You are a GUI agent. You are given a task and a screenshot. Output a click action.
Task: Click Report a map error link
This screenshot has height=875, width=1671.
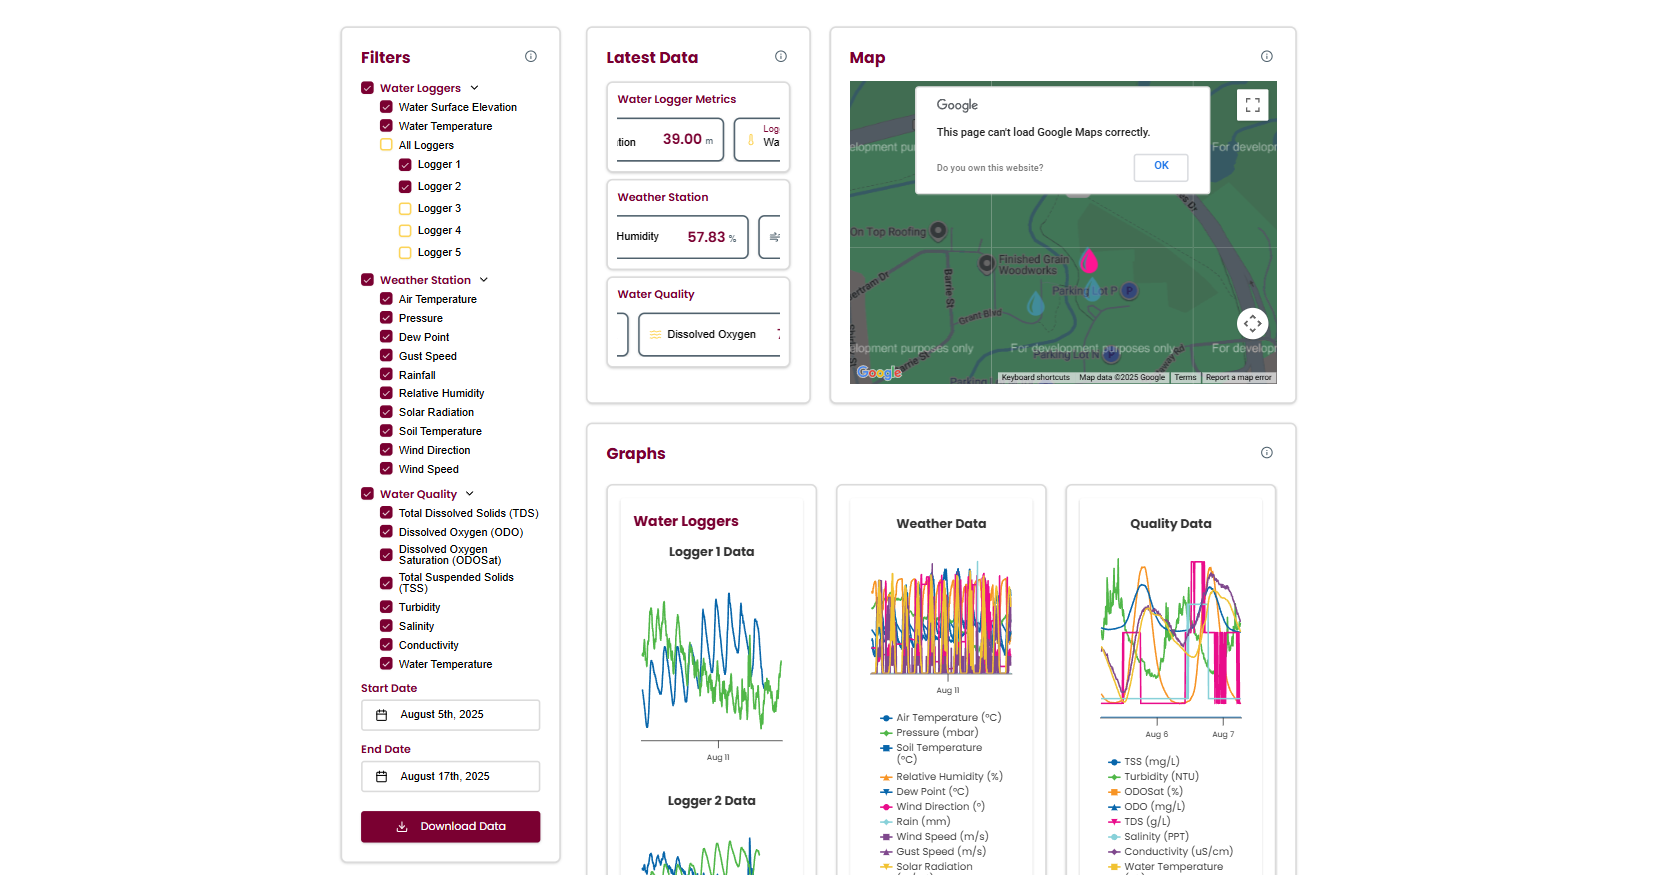[1238, 378]
